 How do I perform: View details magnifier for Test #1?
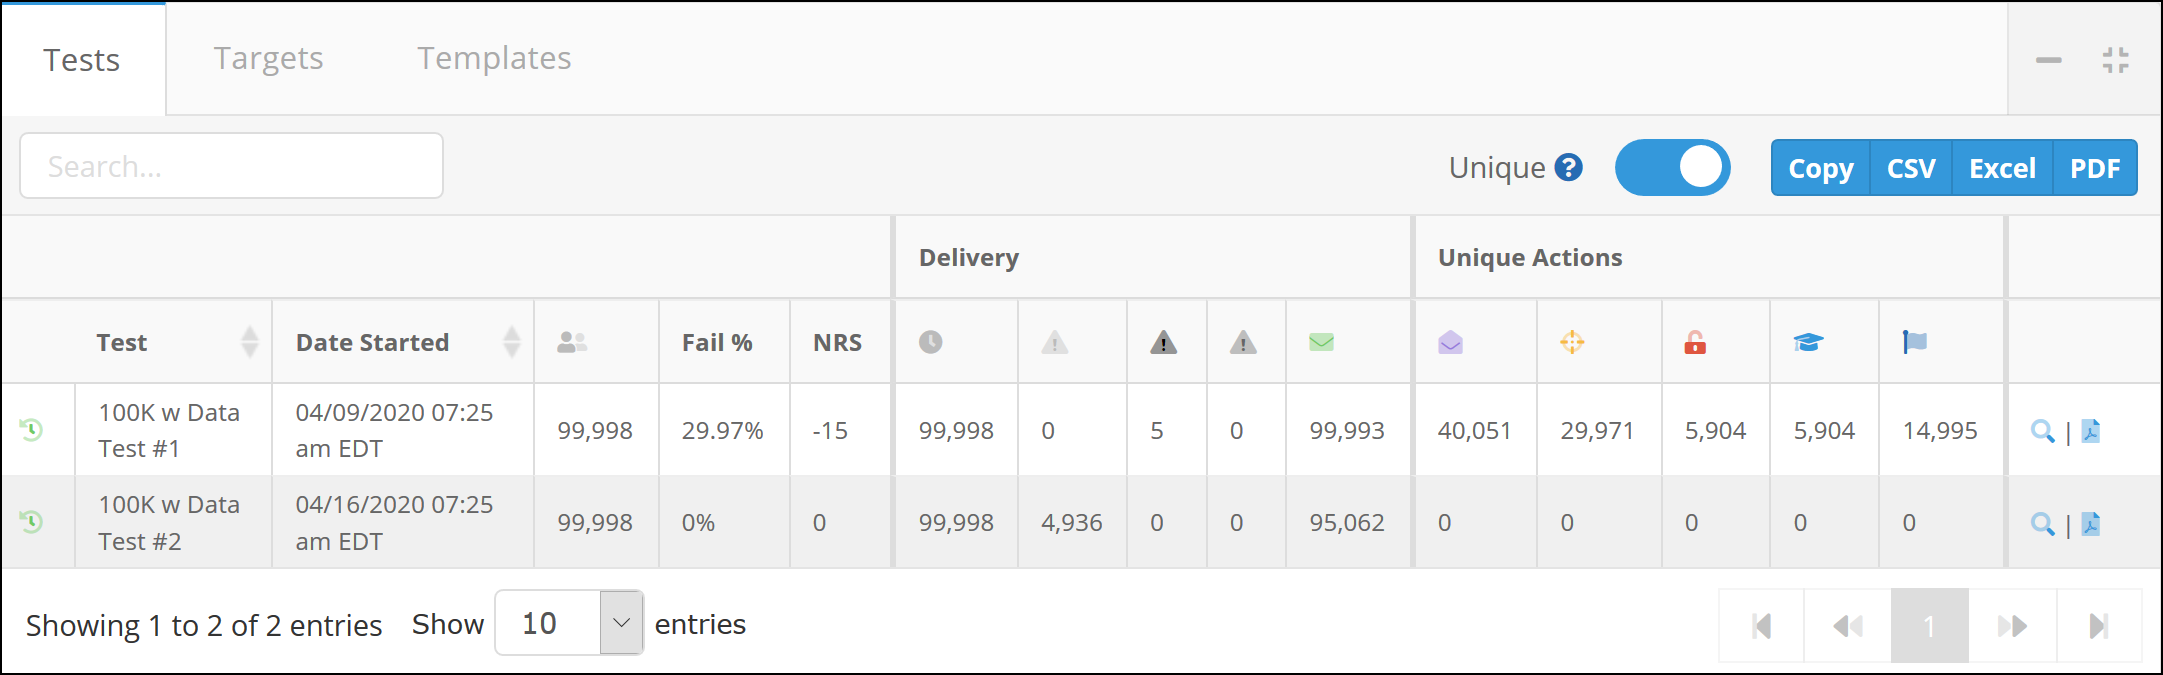pyautogui.click(x=2043, y=431)
